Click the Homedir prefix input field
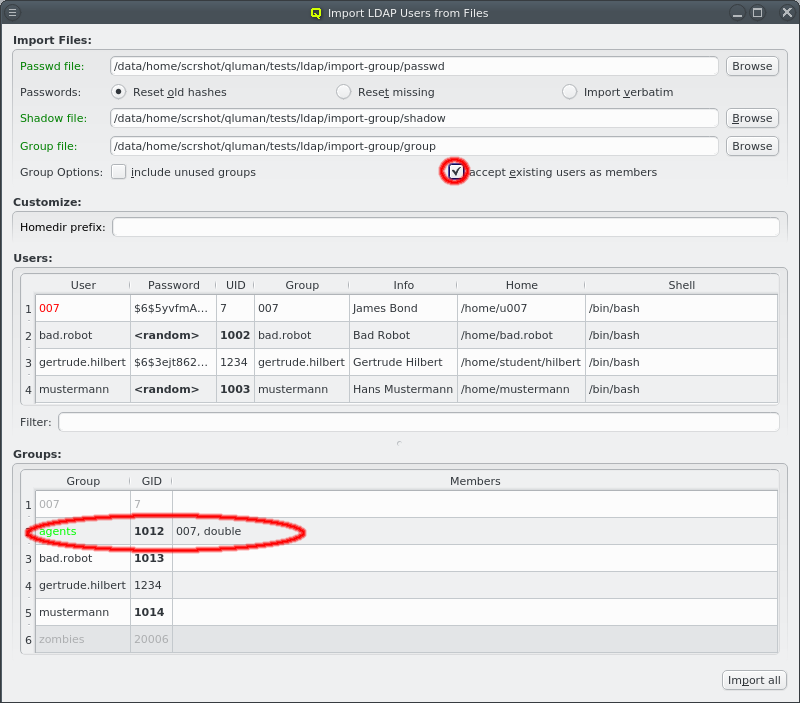 (x=445, y=227)
